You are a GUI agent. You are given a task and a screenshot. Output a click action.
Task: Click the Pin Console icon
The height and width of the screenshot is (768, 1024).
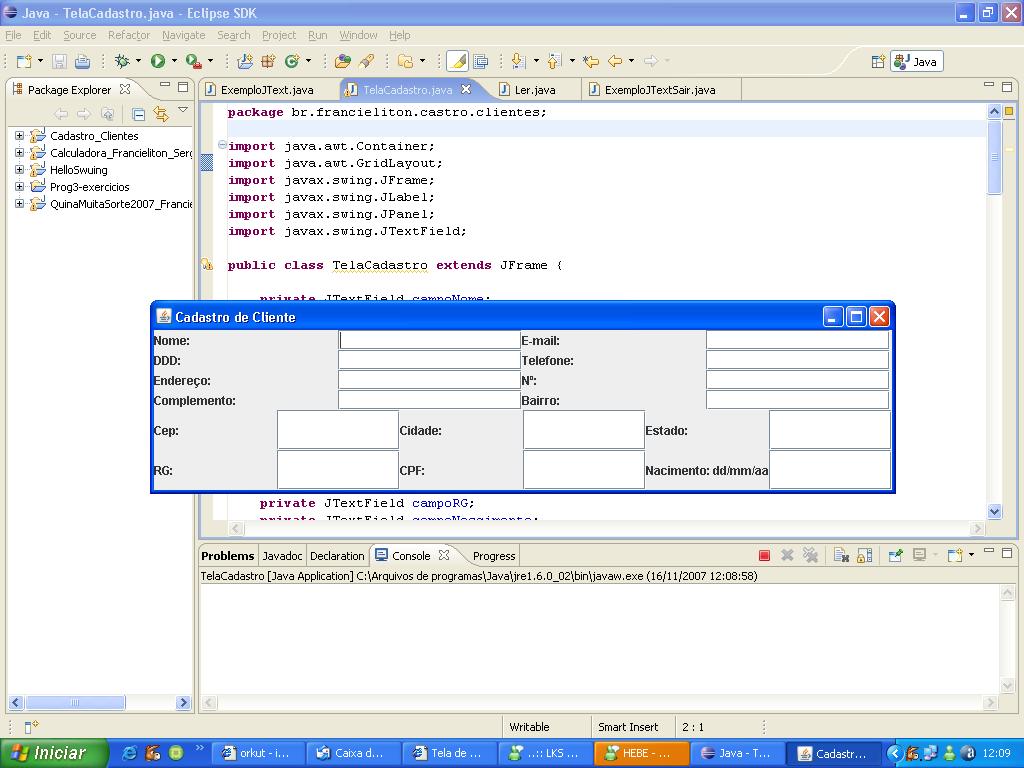895,555
